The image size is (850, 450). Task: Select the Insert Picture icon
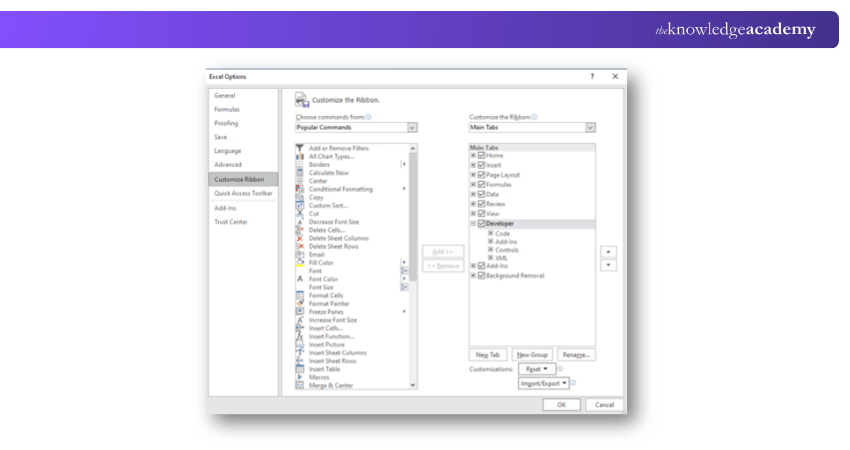pos(299,344)
